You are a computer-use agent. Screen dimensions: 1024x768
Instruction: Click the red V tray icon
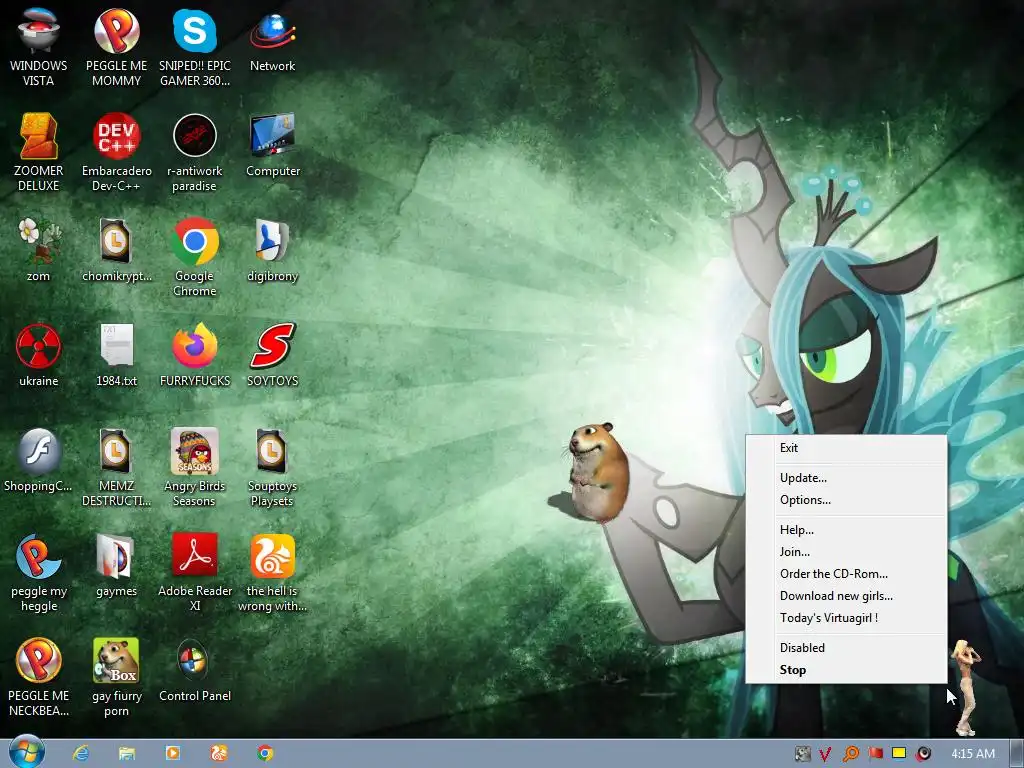[x=825, y=754]
